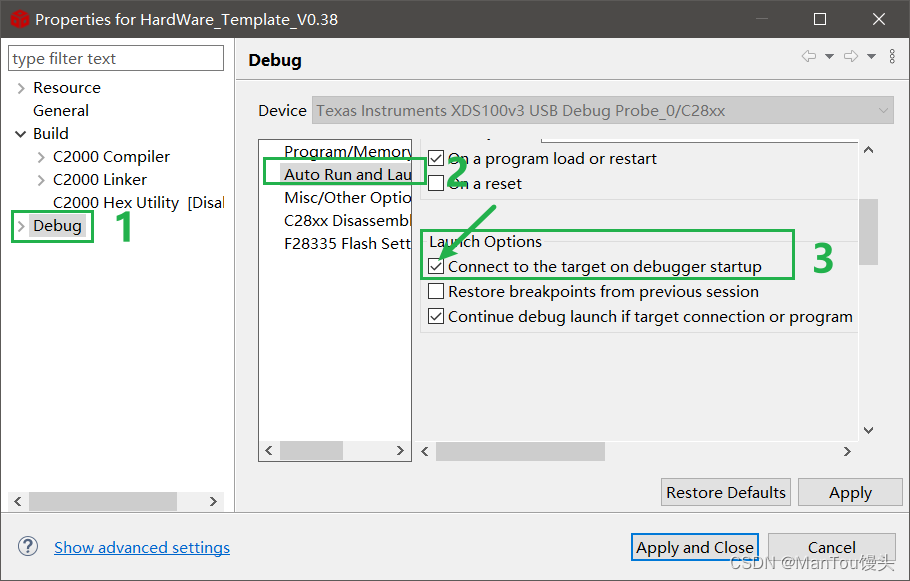Click the back navigation arrow icon
Viewport: 910px width, 581px height.
point(809,57)
